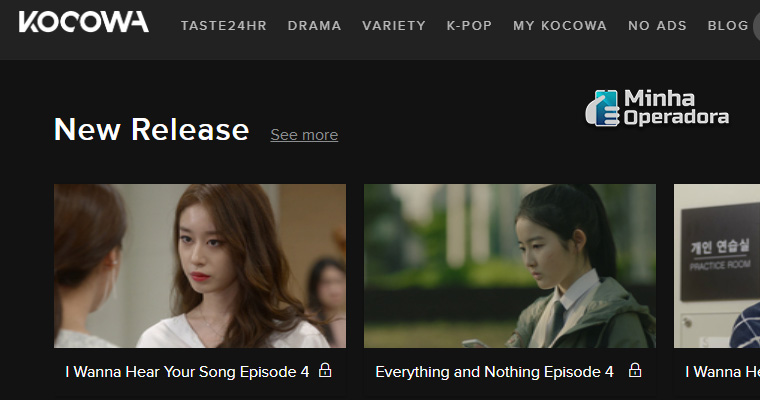The width and height of the screenshot is (760, 400).
Task: Select the NO ADS option
Action: tap(657, 26)
